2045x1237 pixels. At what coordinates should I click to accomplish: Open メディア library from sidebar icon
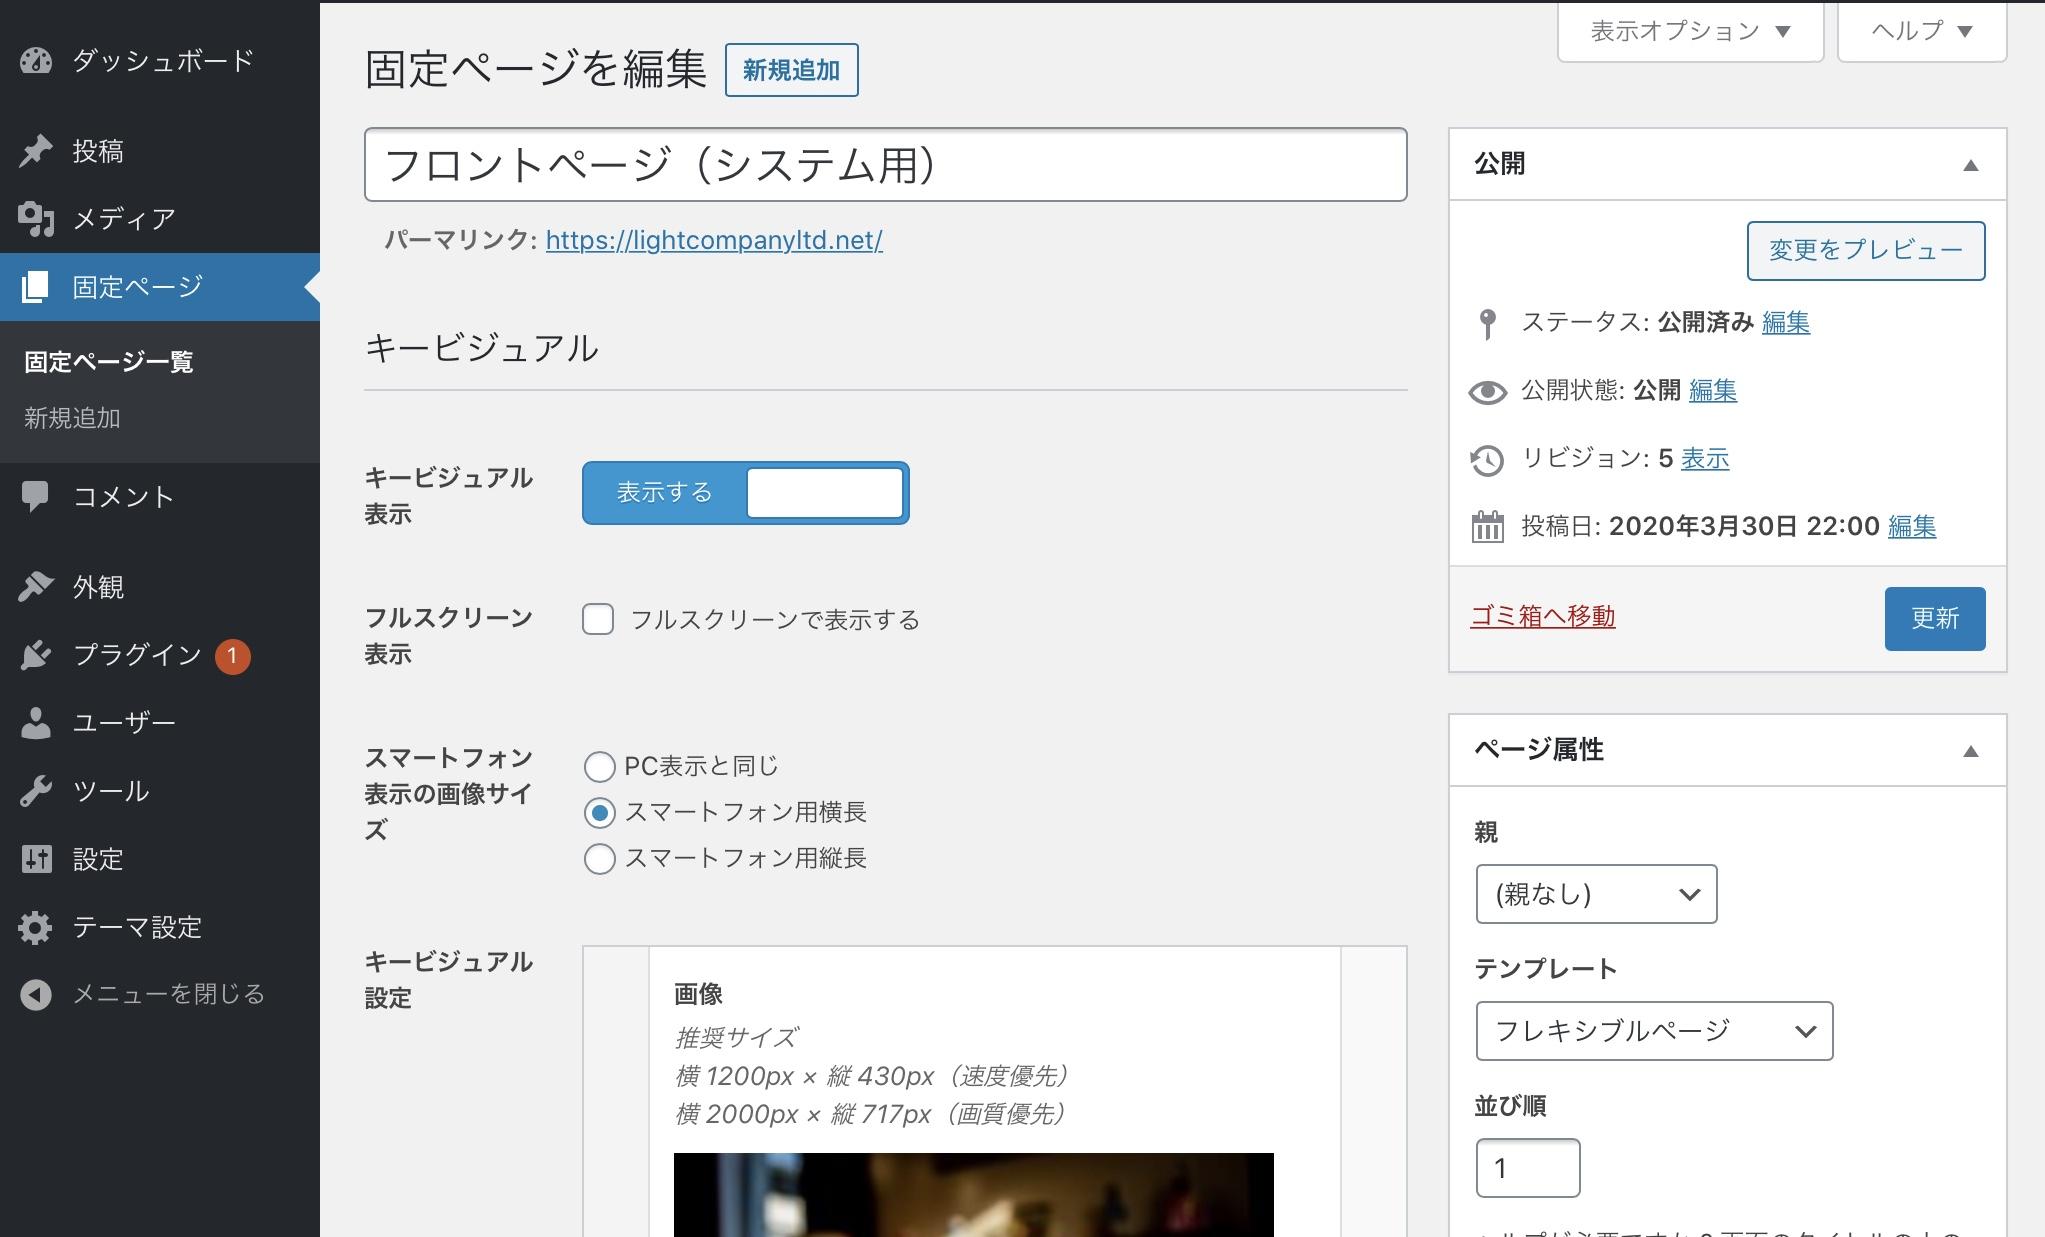point(37,218)
